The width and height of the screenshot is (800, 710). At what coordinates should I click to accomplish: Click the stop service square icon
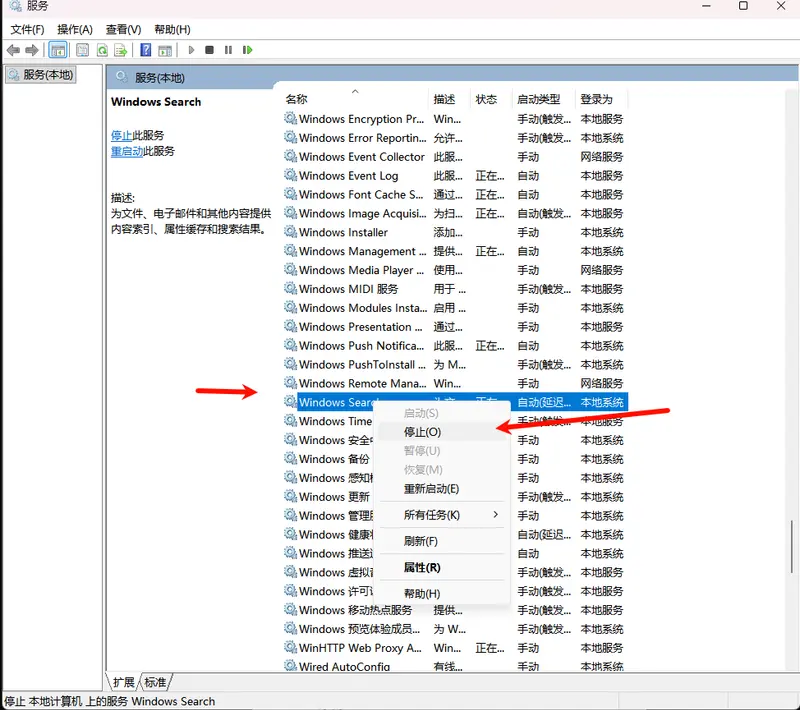coord(209,50)
